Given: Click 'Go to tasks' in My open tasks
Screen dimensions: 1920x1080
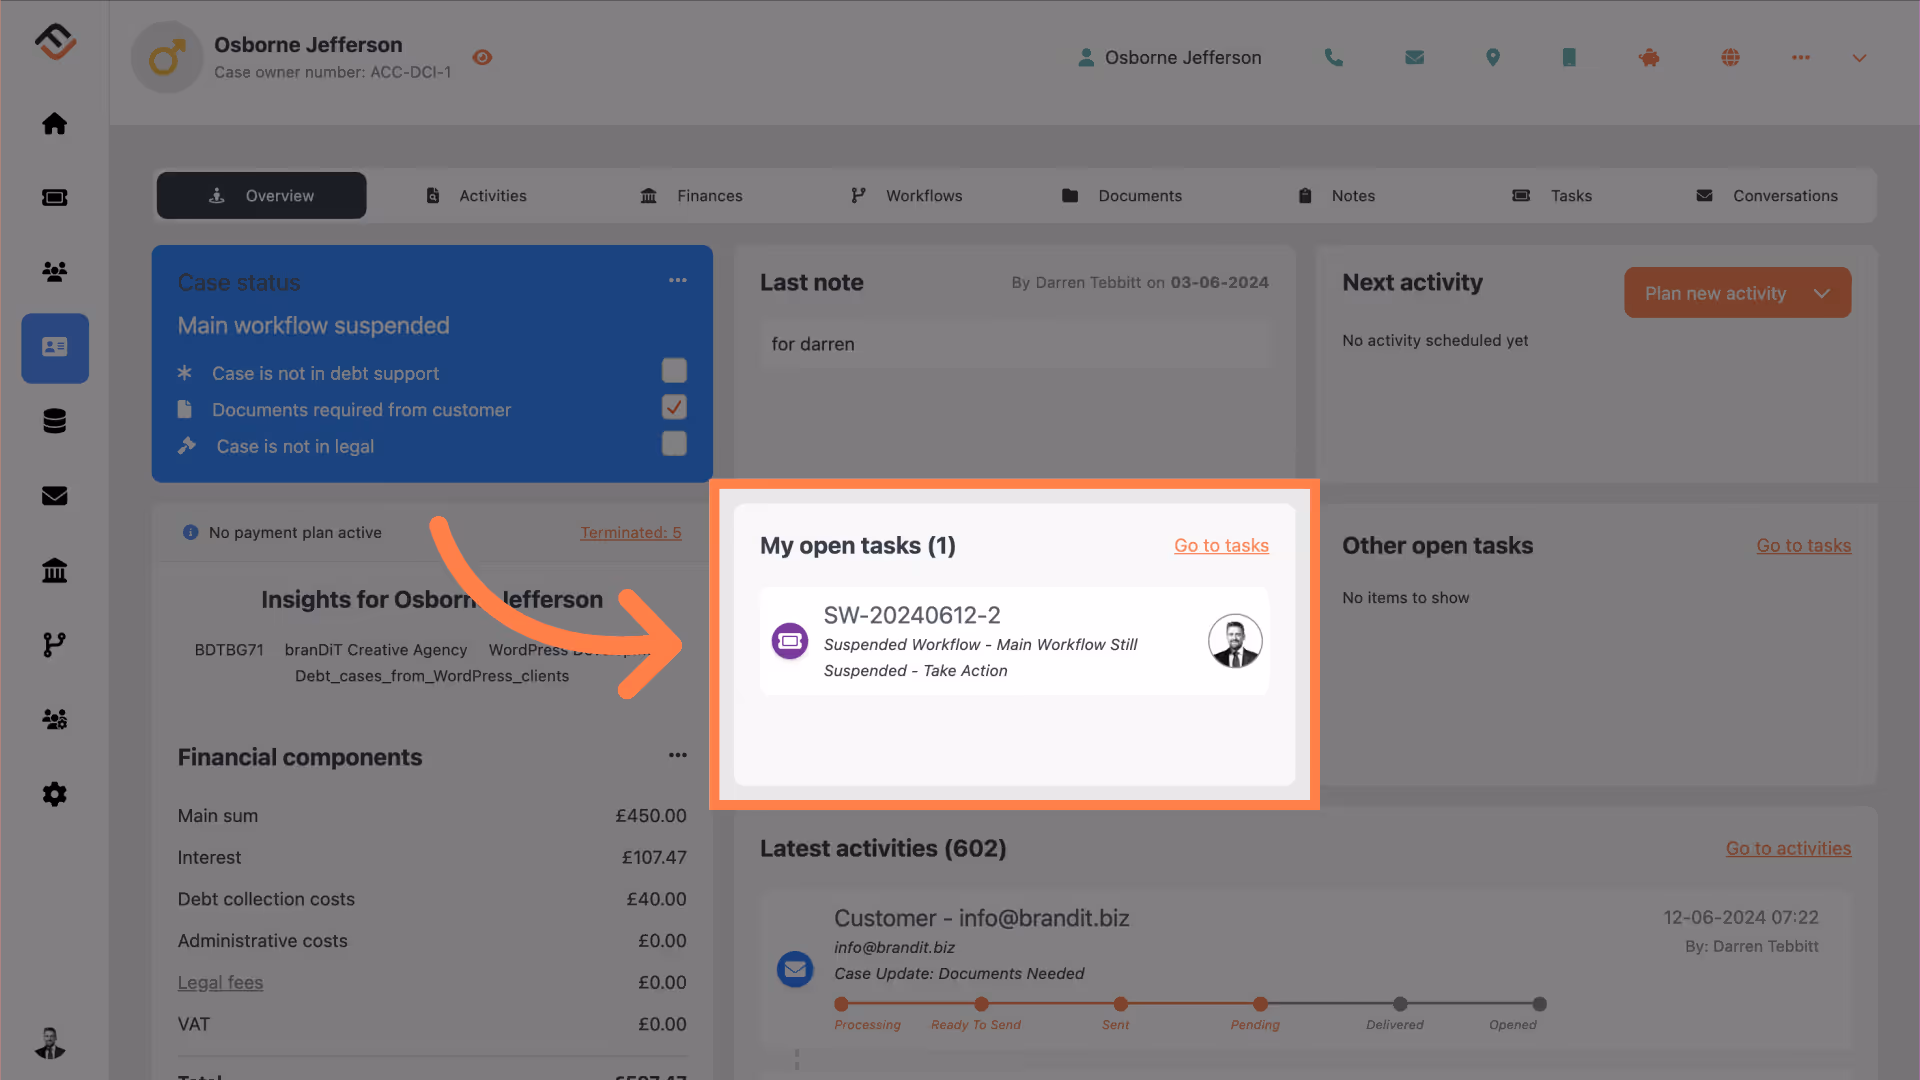Looking at the screenshot, I should point(1221,546).
